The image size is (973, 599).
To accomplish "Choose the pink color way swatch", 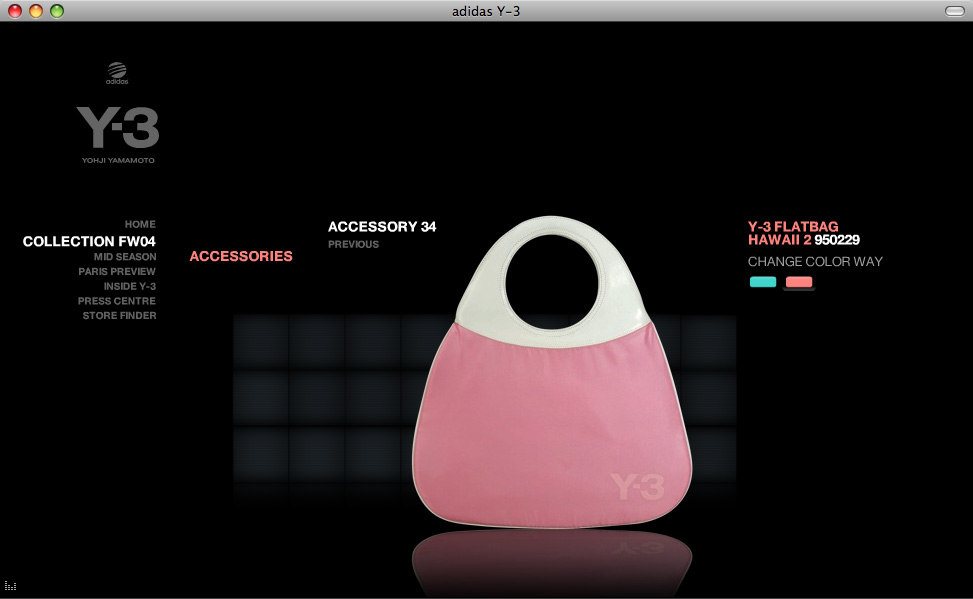I will [799, 282].
